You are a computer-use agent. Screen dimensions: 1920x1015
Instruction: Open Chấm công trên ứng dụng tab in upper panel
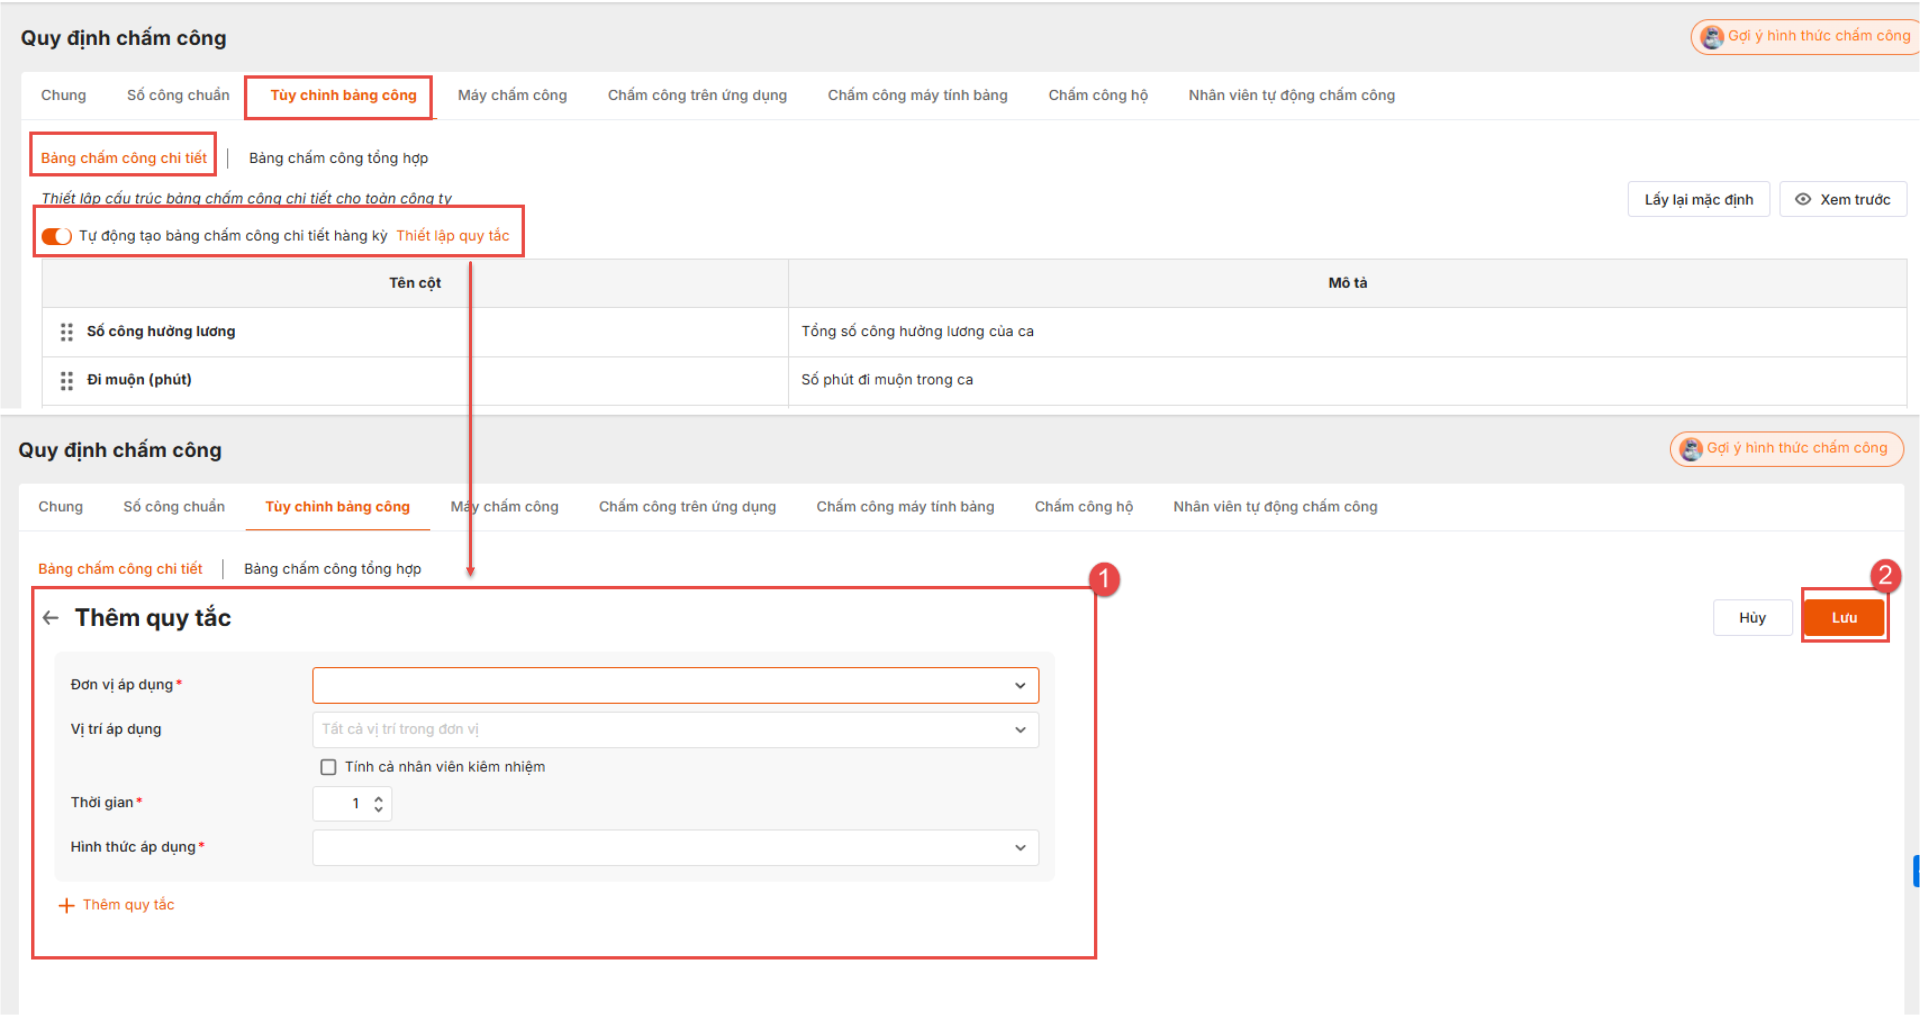[x=697, y=95]
